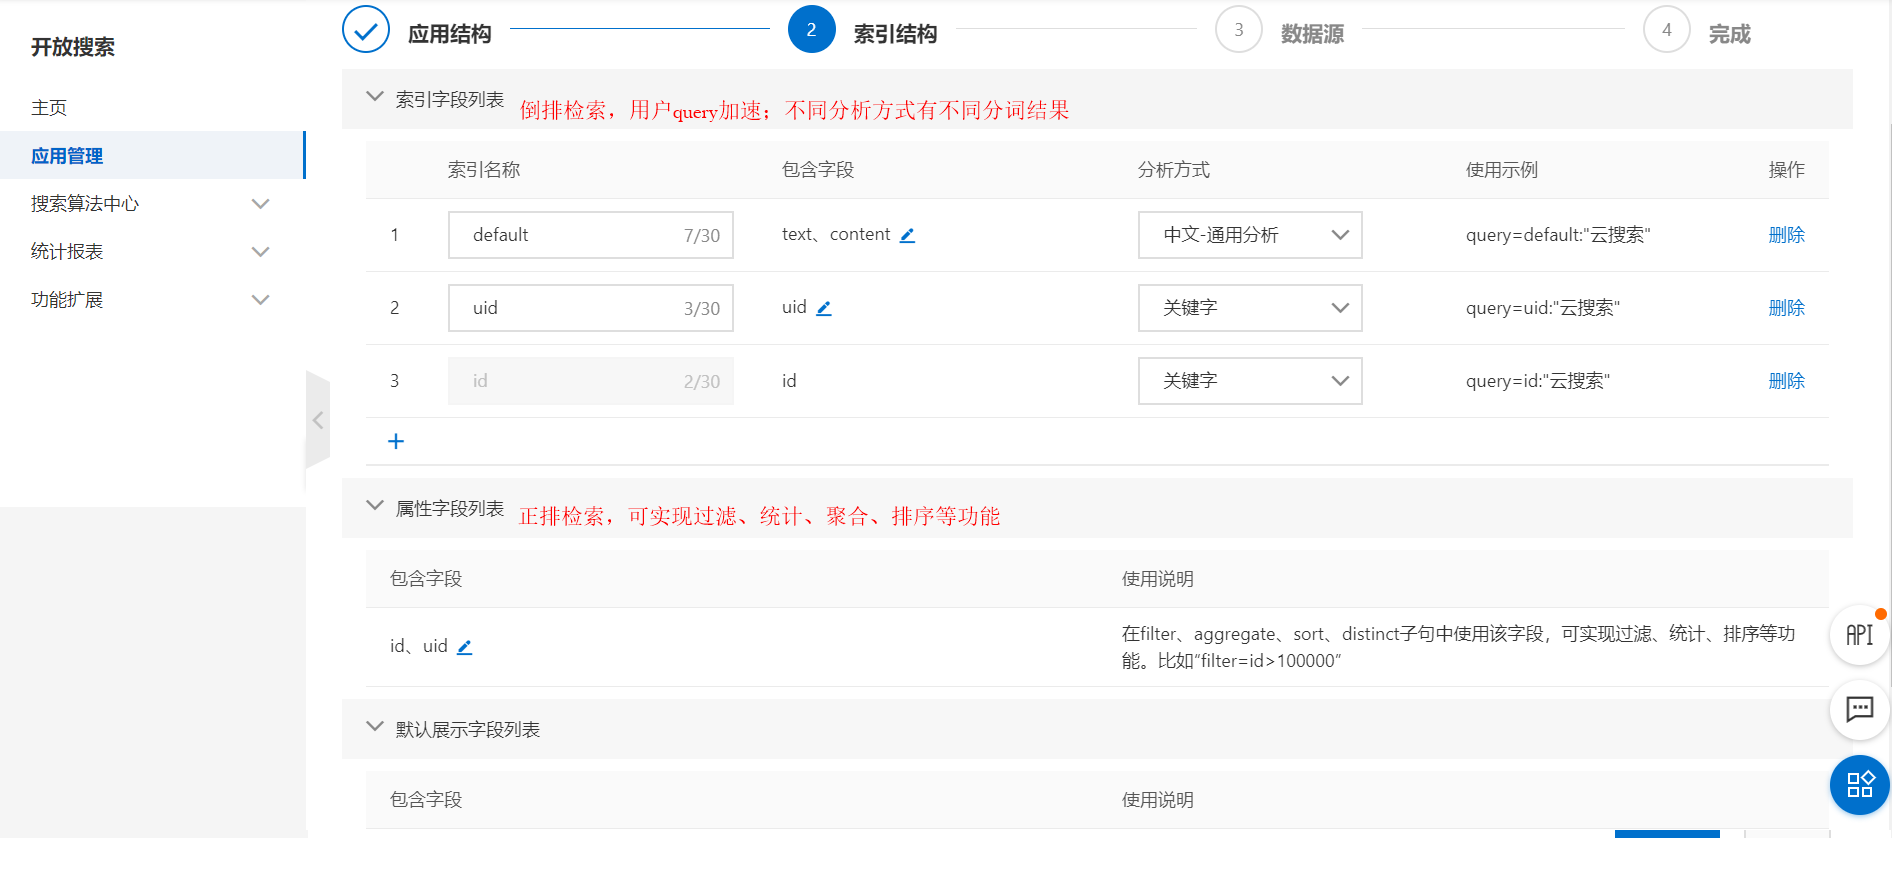This screenshot has height=872, width=1892.
Task: Edit attribute fields id、uid pencil icon
Action: coord(464,647)
